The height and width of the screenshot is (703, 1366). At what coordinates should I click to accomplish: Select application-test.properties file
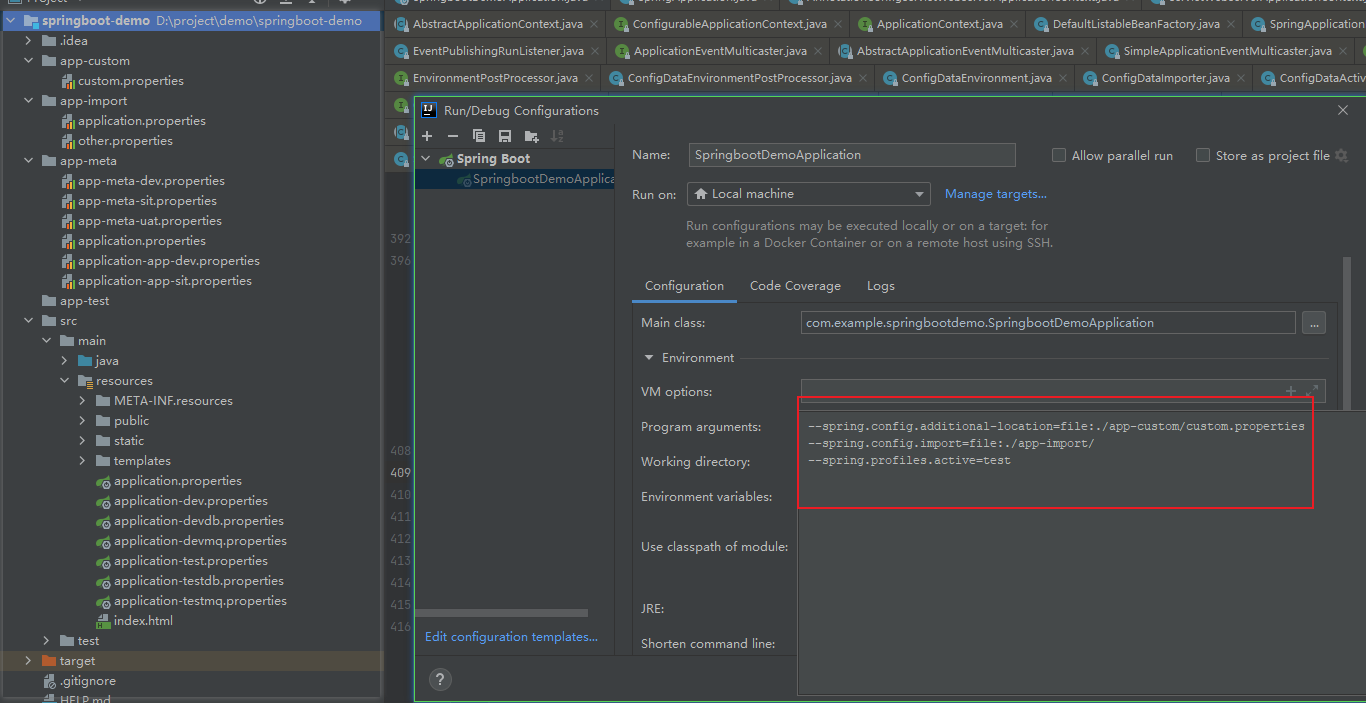[191, 561]
